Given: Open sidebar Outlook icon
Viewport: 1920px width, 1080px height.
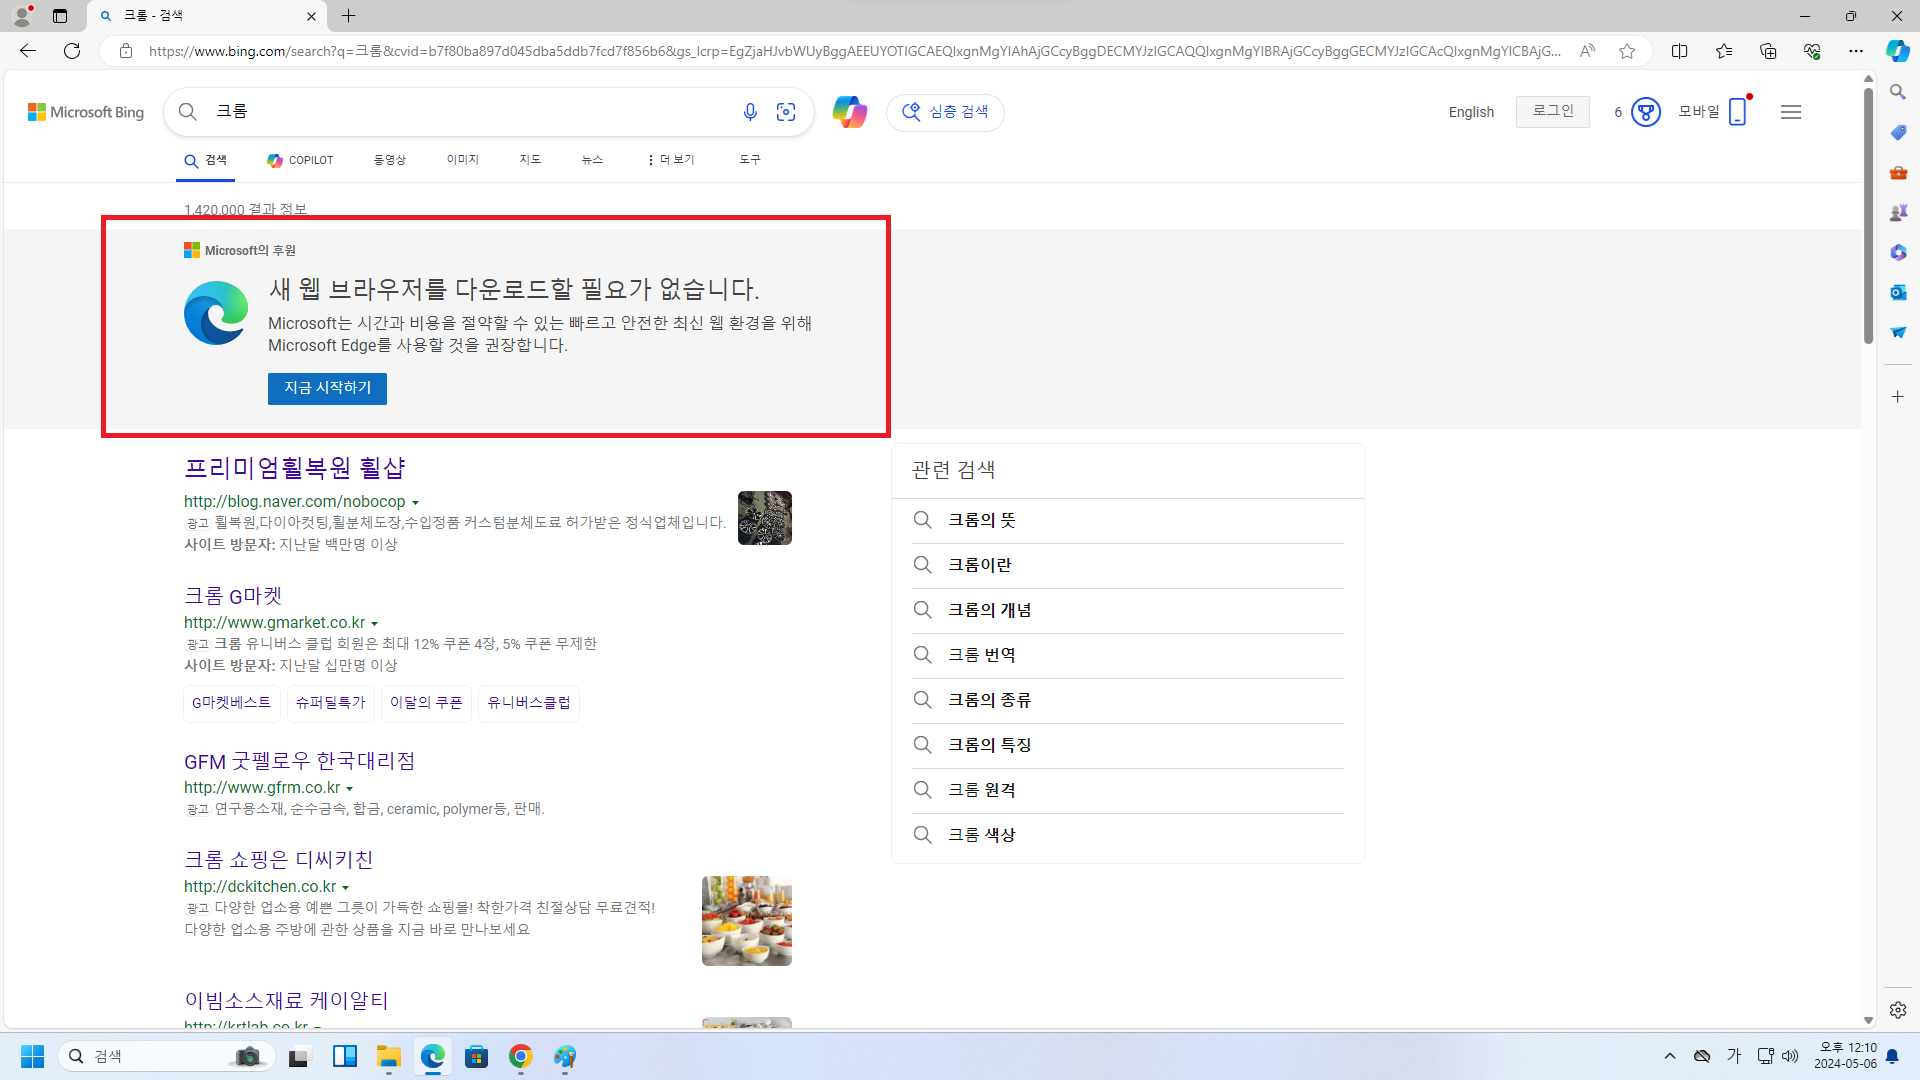Looking at the screenshot, I should [x=1898, y=292].
